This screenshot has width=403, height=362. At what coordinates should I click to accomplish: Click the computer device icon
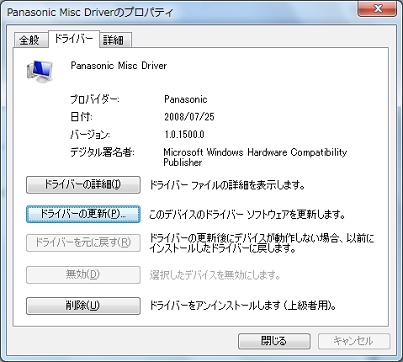pos(40,71)
